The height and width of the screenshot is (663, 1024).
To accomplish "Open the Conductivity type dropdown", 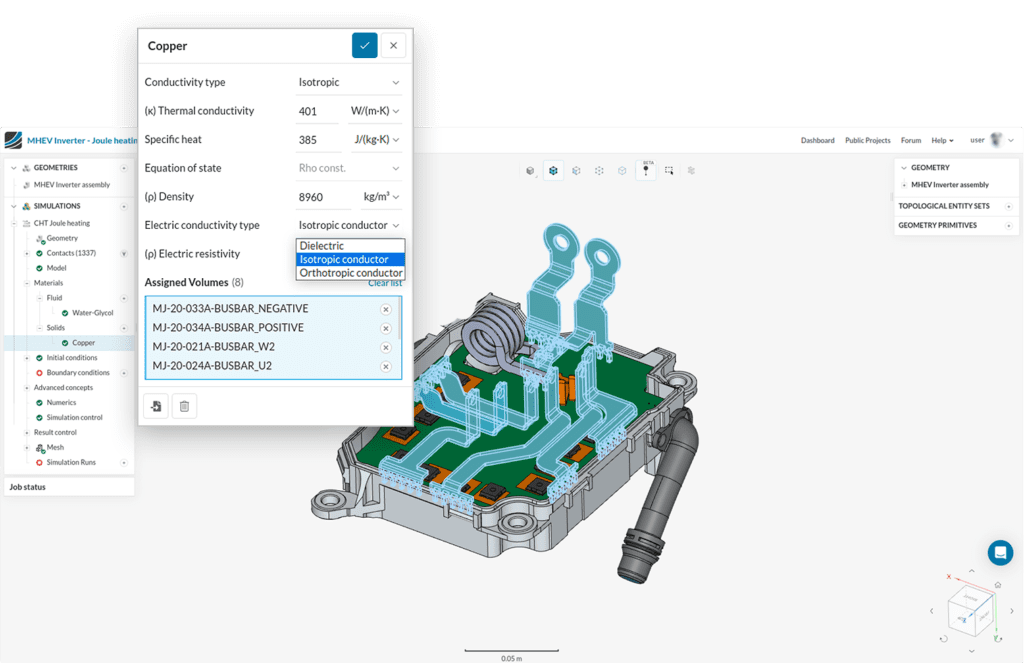I will (x=349, y=81).
